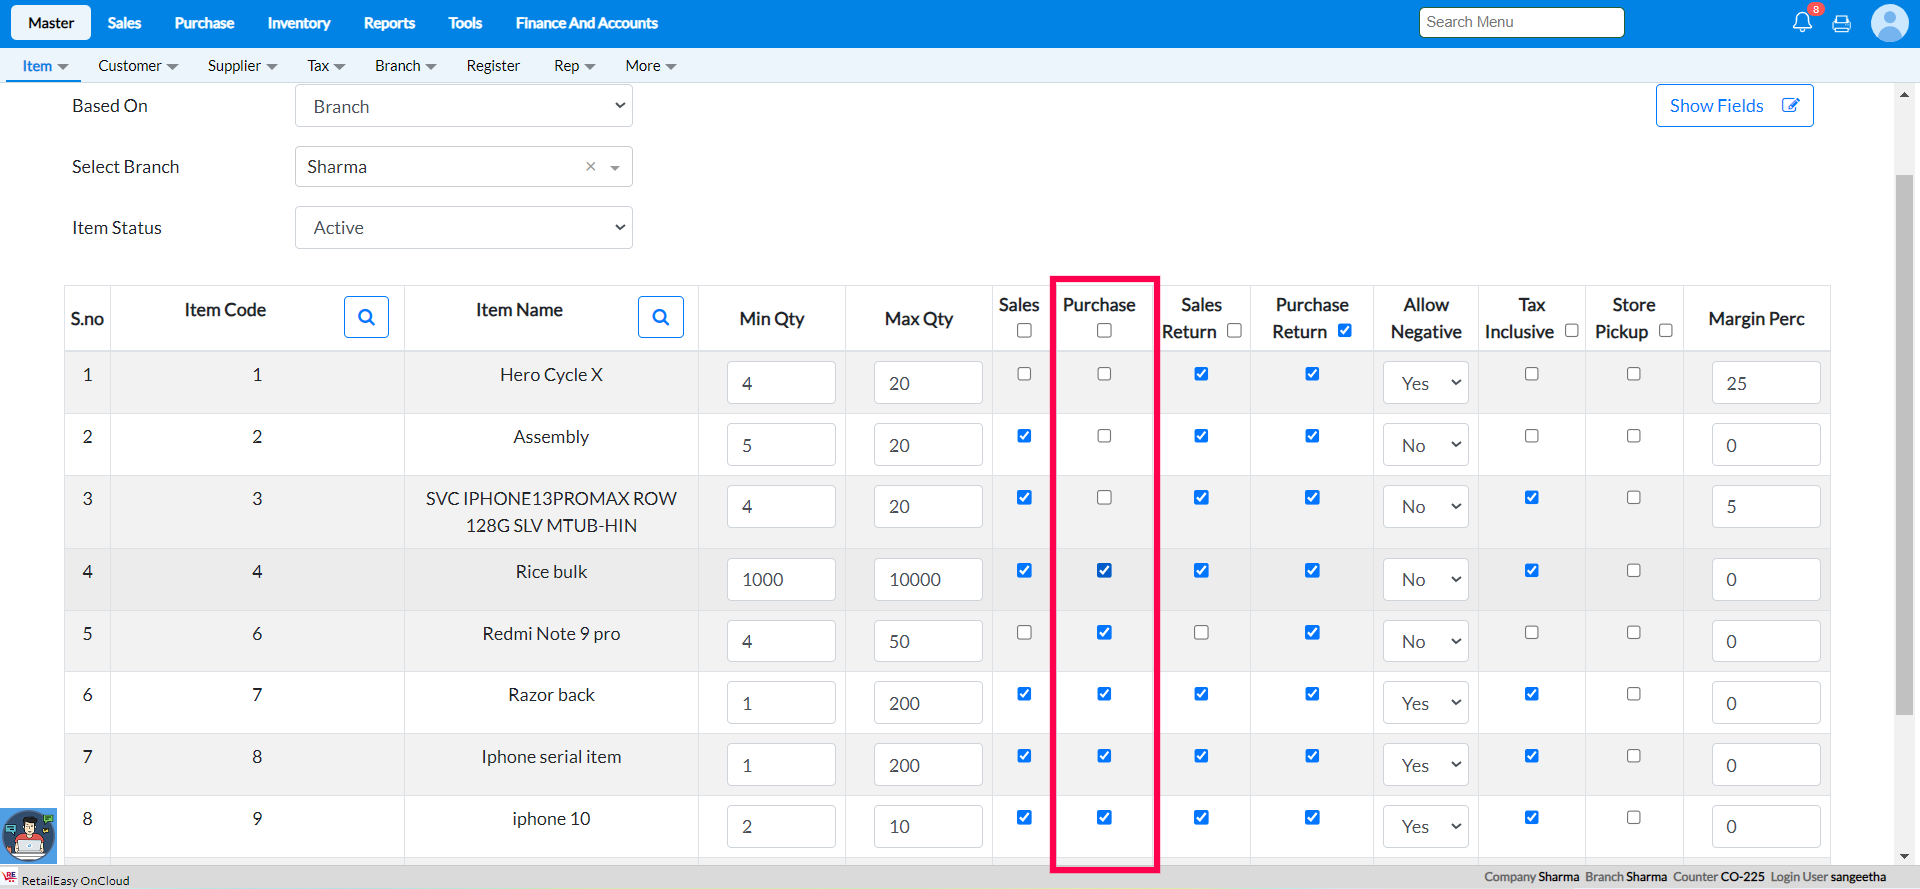Open the Item Status dropdown
This screenshot has width=1920, height=889.
coord(464,228)
